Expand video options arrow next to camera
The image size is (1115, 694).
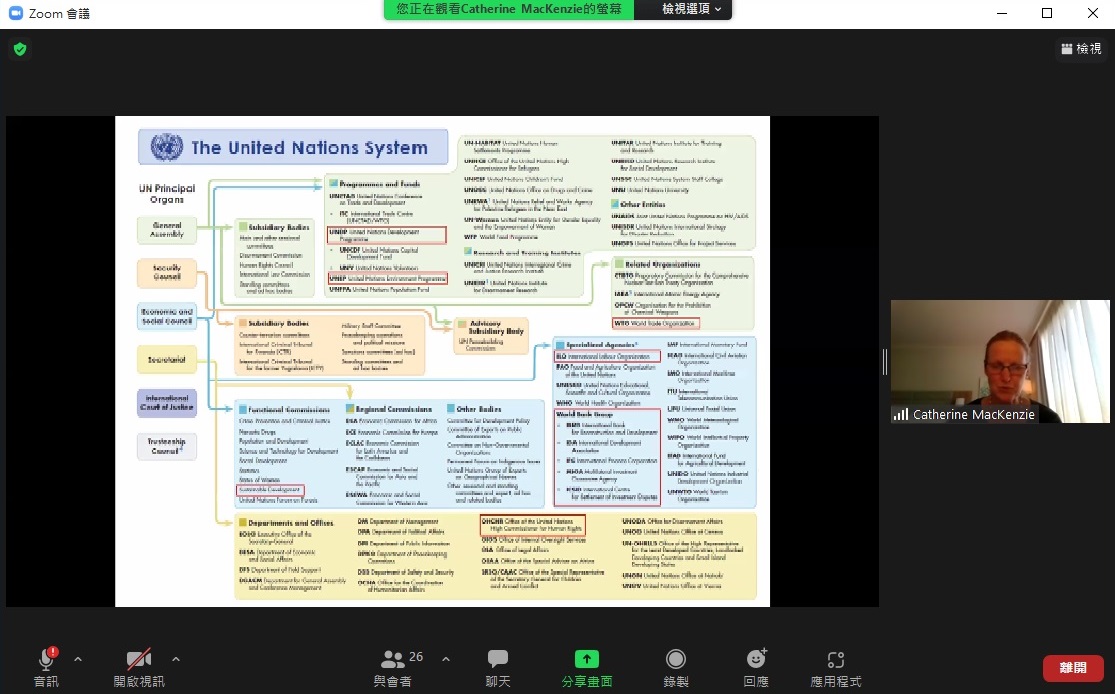pos(176,659)
